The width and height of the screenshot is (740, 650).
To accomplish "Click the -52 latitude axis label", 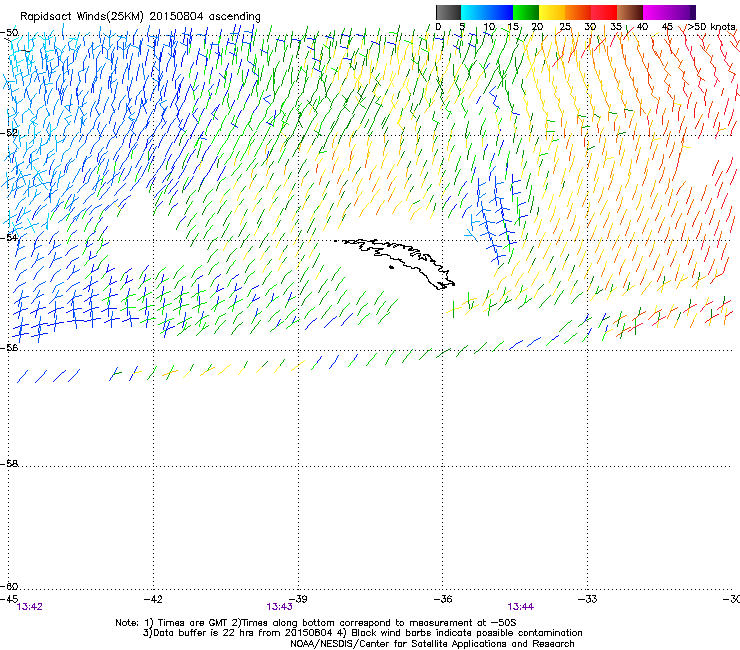I will point(9,133).
